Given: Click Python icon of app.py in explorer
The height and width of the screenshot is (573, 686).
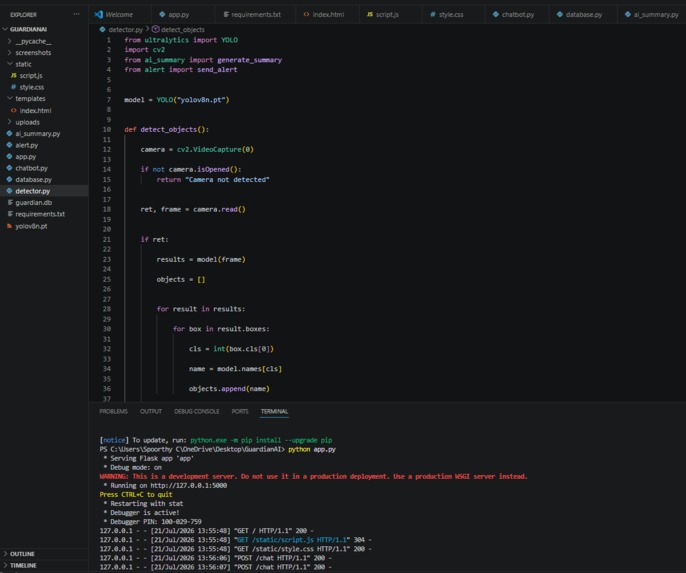Looking at the screenshot, I should (x=9, y=156).
